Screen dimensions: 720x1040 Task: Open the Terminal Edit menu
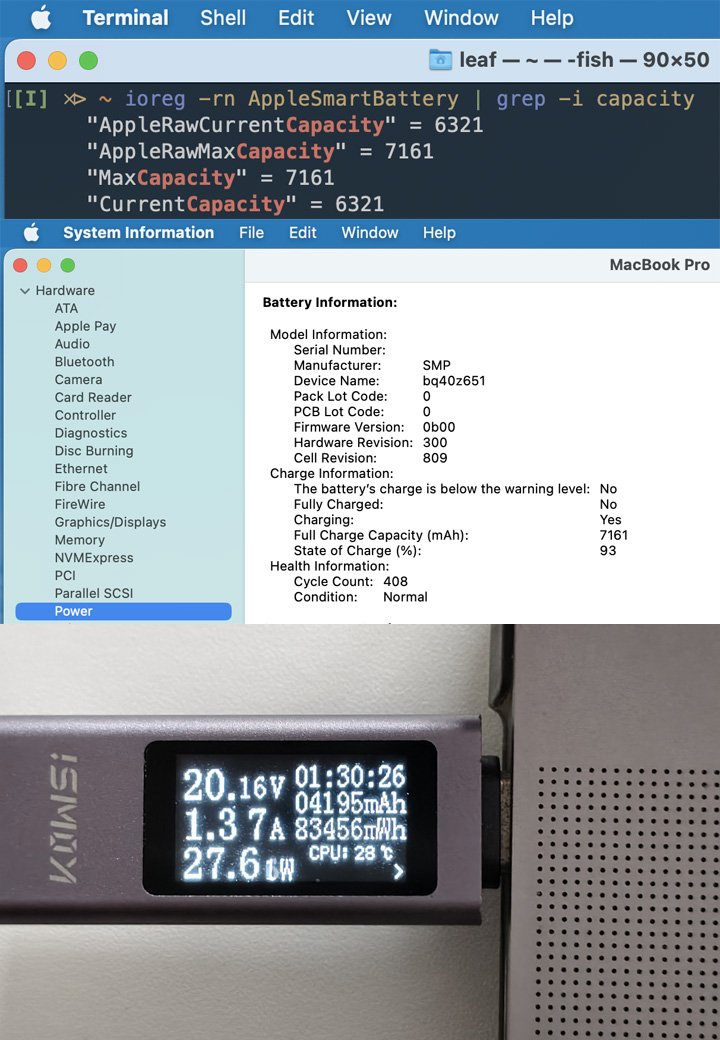point(294,18)
